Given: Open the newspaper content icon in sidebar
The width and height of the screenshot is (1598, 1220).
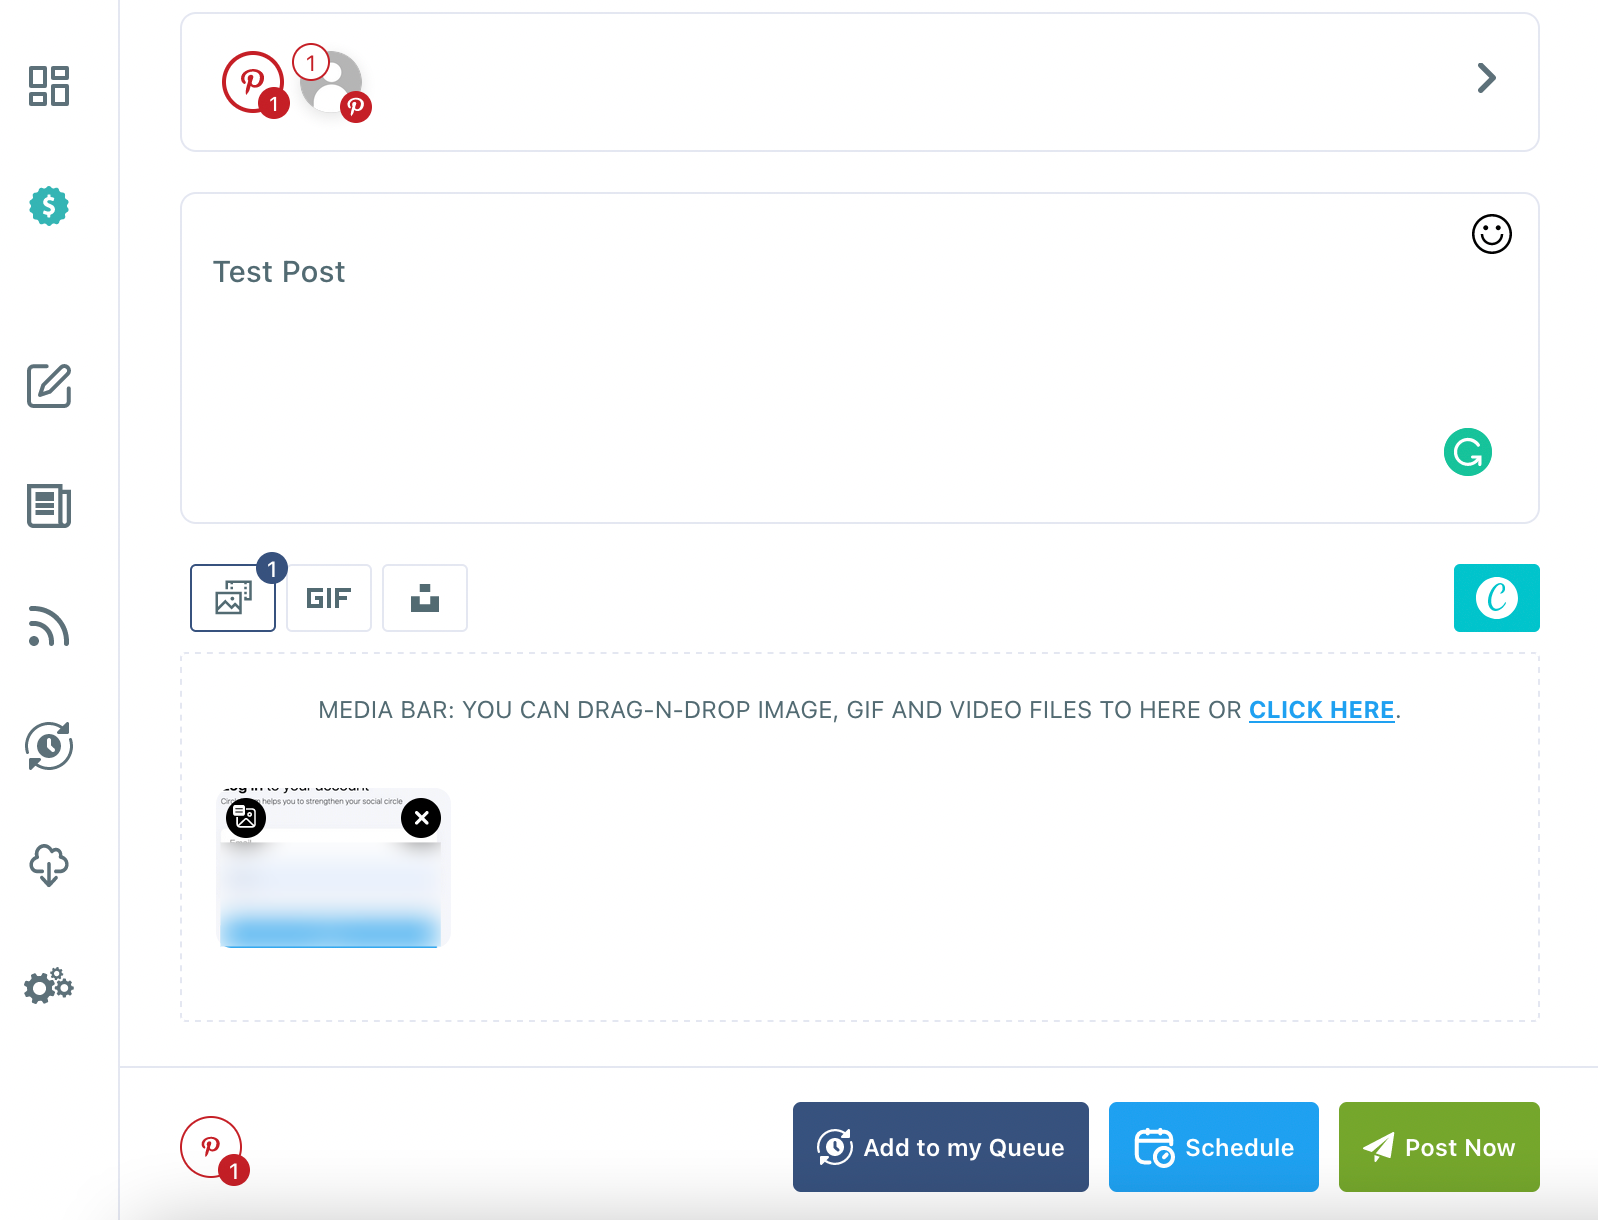Looking at the screenshot, I should 49,506.
